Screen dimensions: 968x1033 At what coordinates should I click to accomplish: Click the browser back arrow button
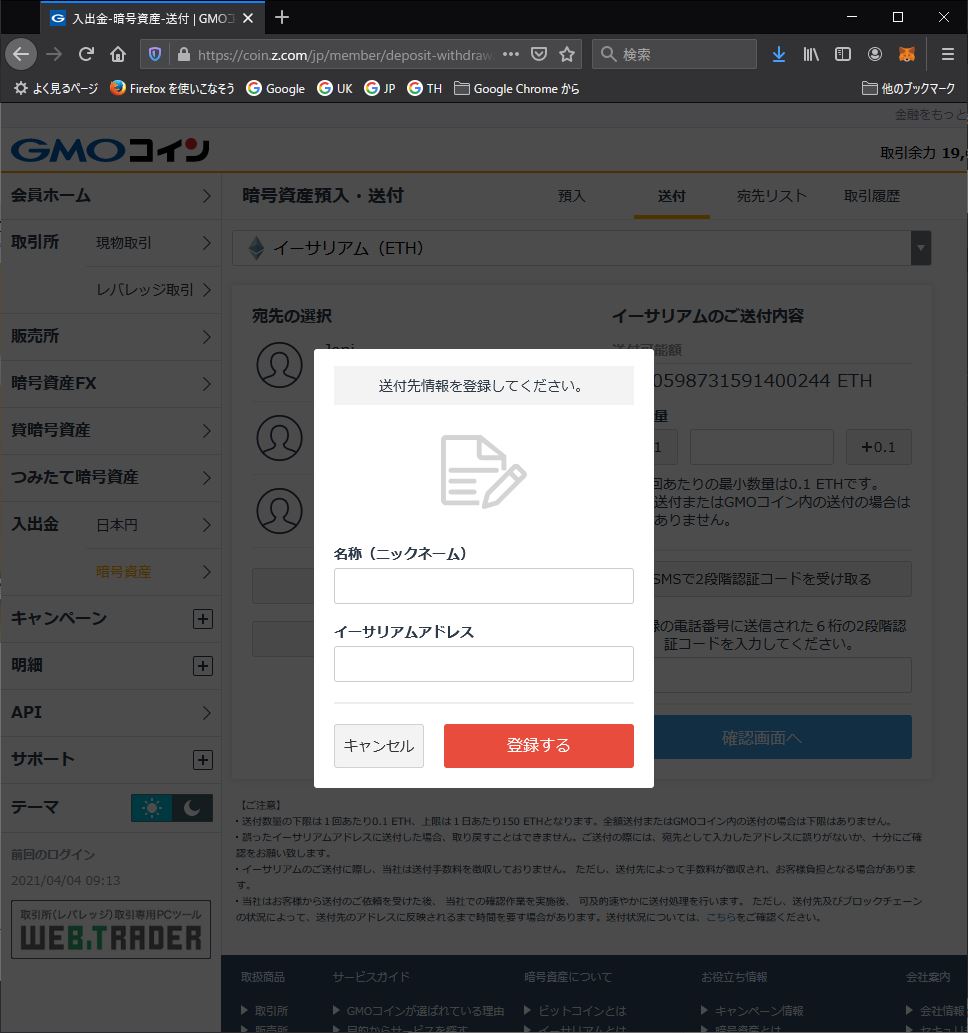[x=21, y=54]
